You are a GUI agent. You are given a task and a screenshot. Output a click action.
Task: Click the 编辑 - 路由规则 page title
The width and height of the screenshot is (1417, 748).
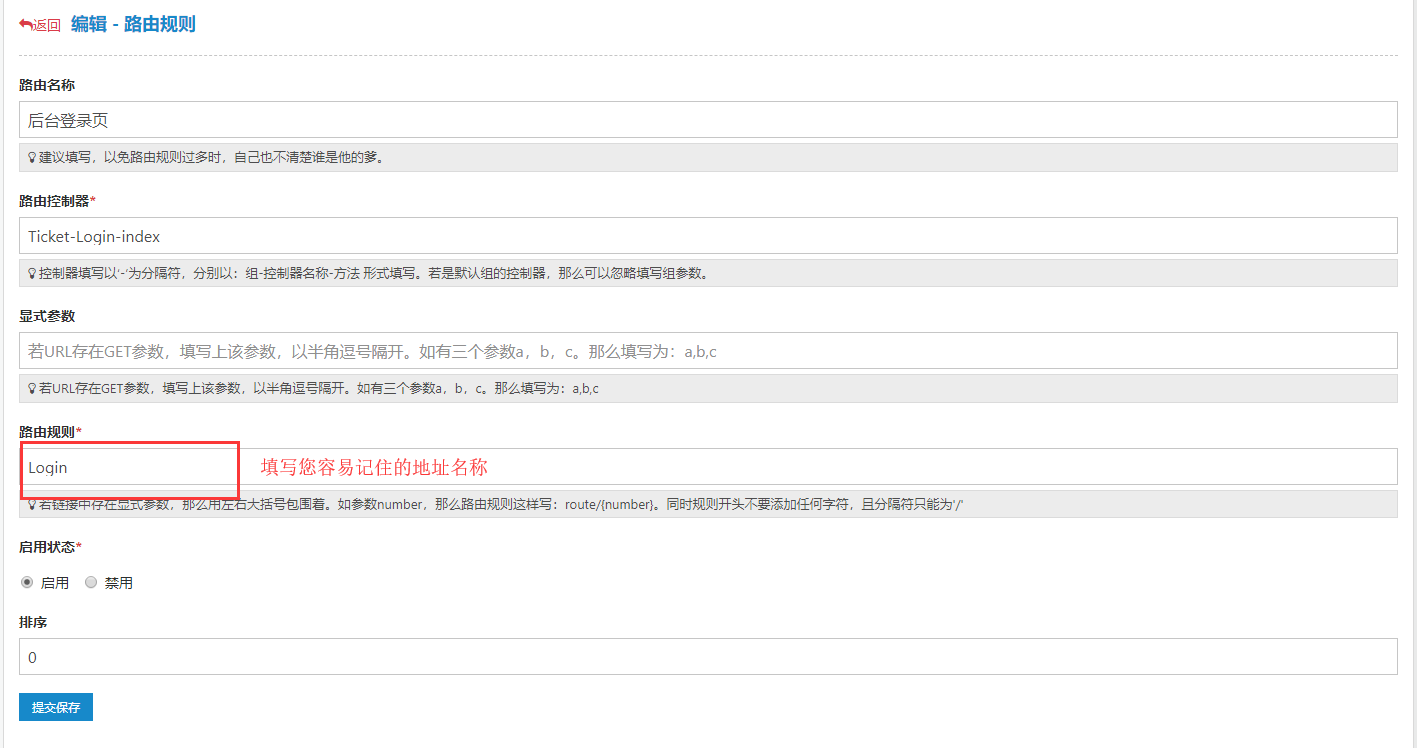click(x=133, y=24)
